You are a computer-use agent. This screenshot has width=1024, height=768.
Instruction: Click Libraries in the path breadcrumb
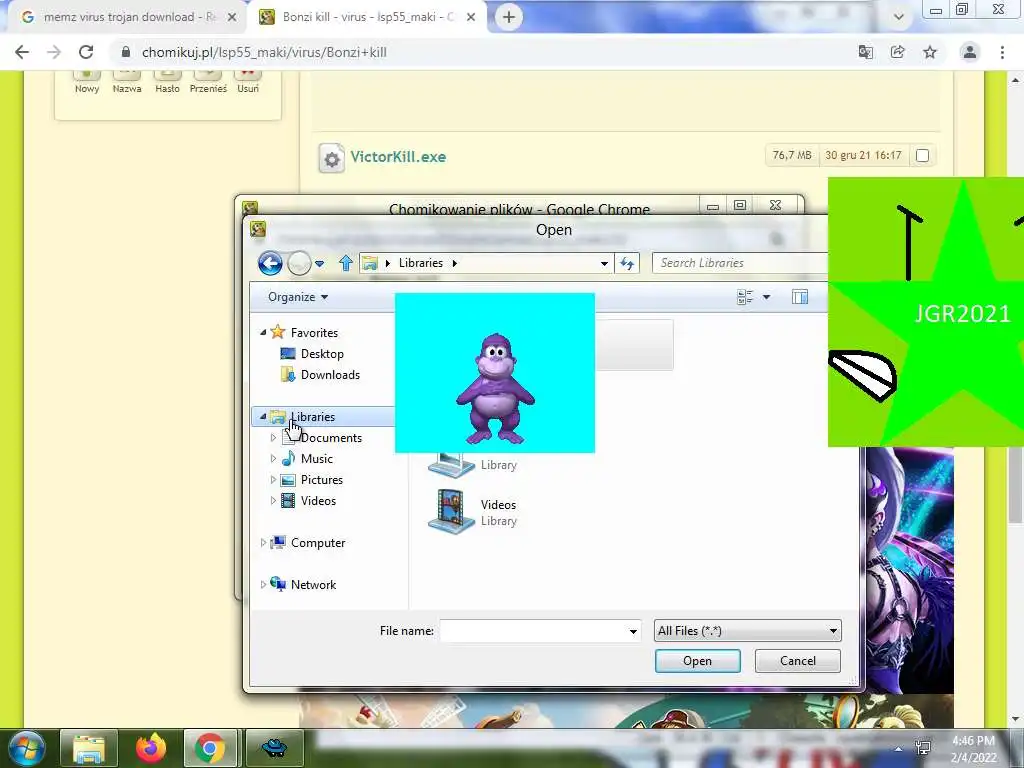click(x=421, y=263)
